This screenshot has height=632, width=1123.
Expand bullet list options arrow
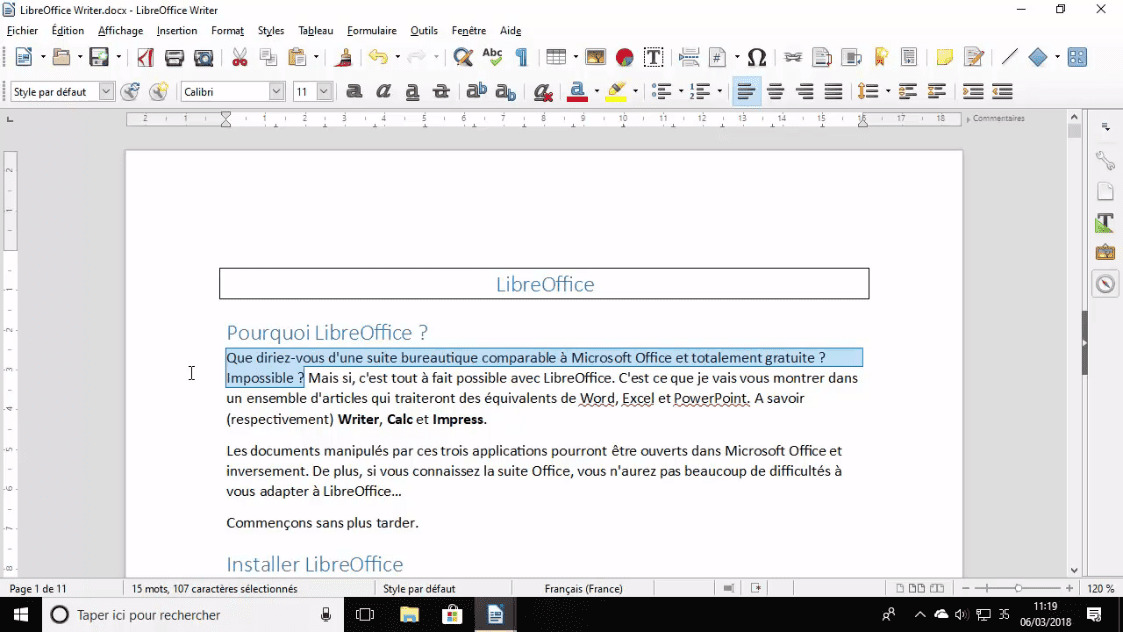[680, 92]
